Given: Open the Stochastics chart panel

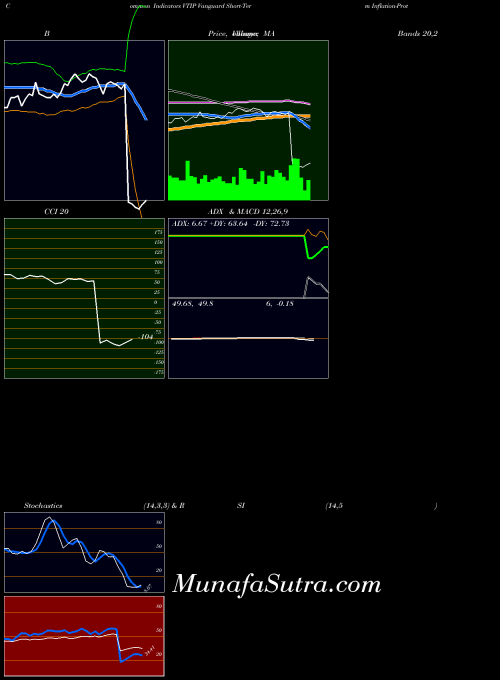Looking at the screenshot, I should [x=85, y=552].
